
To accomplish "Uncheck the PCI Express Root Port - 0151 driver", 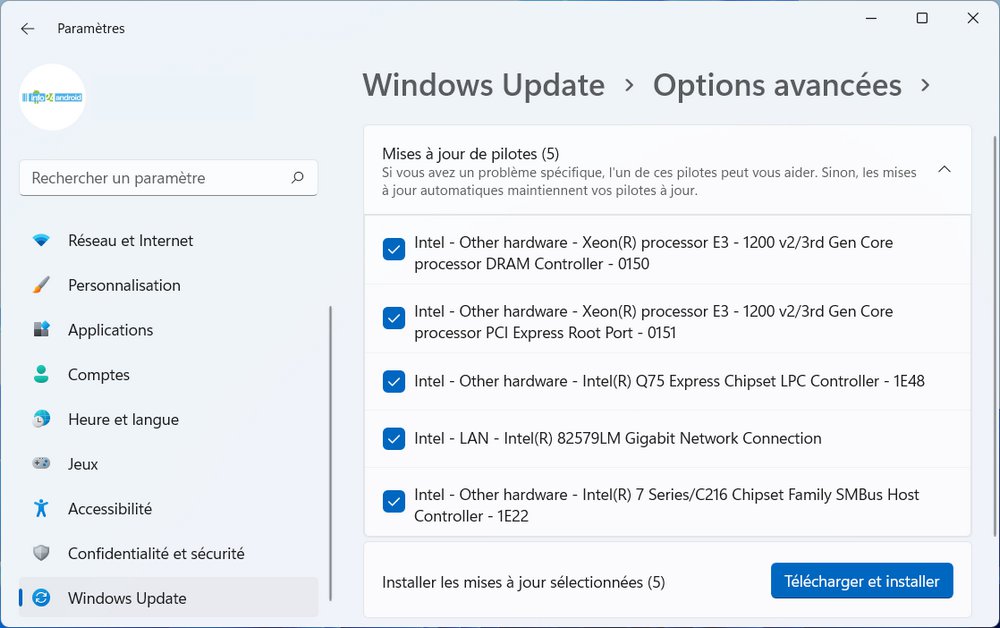I will 393,318.
